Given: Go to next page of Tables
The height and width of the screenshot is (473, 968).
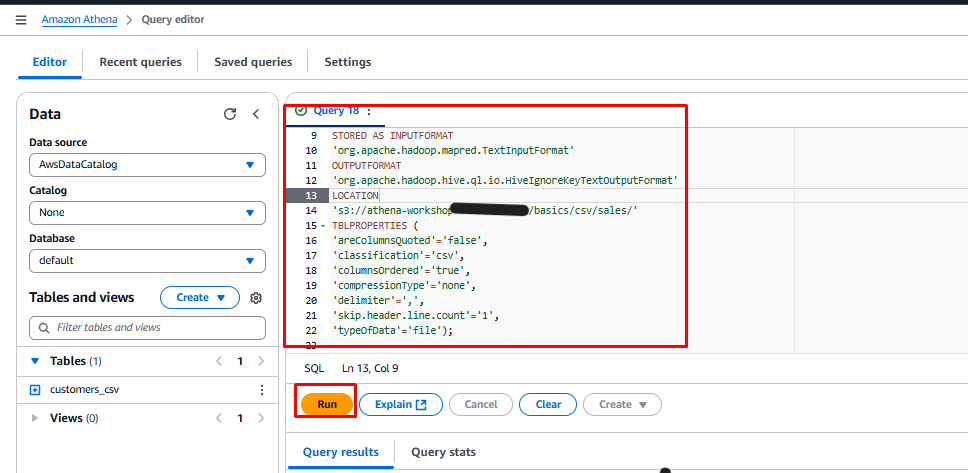Looking at the screenshot, I should [x=261, y=361].
